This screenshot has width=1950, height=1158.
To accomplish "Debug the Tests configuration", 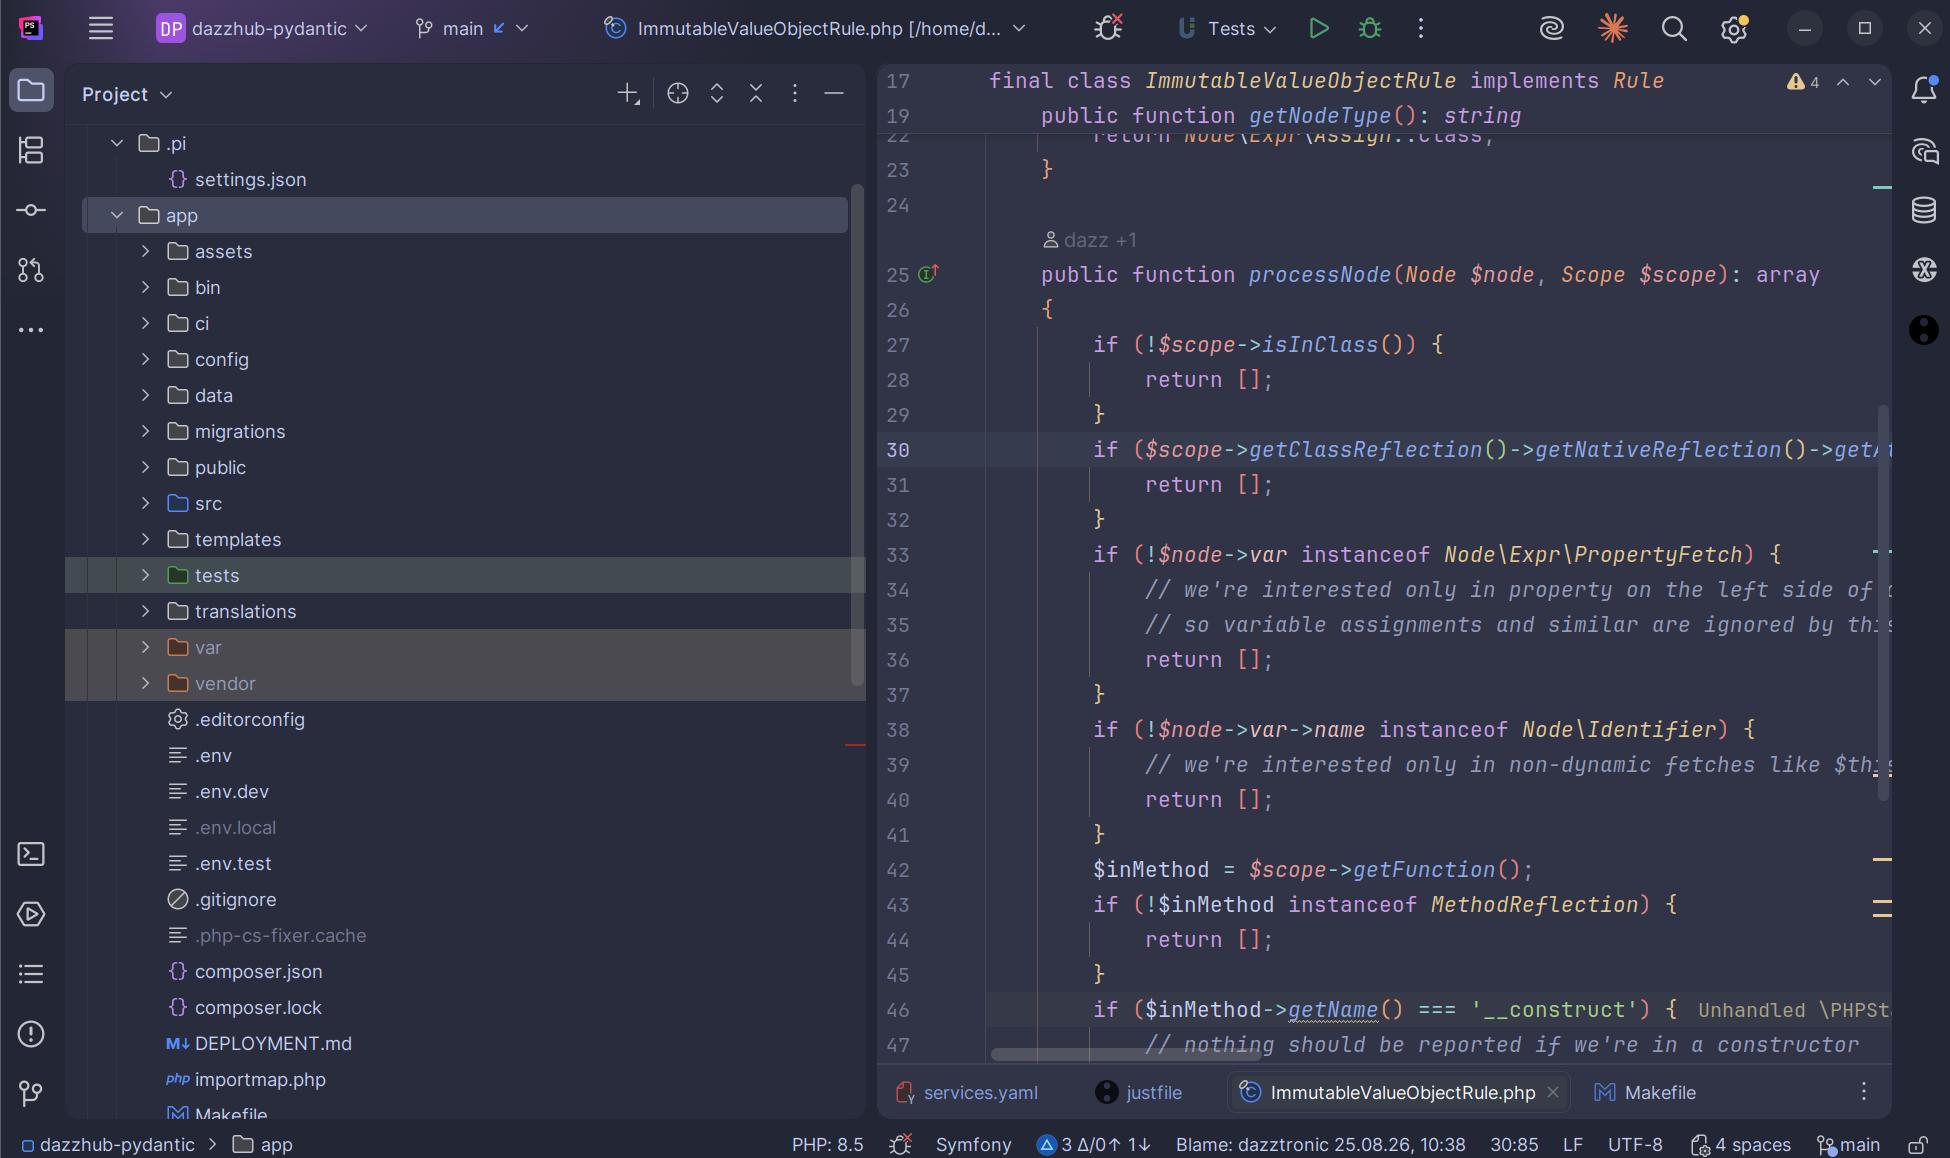I will [x=1370, y=28].
